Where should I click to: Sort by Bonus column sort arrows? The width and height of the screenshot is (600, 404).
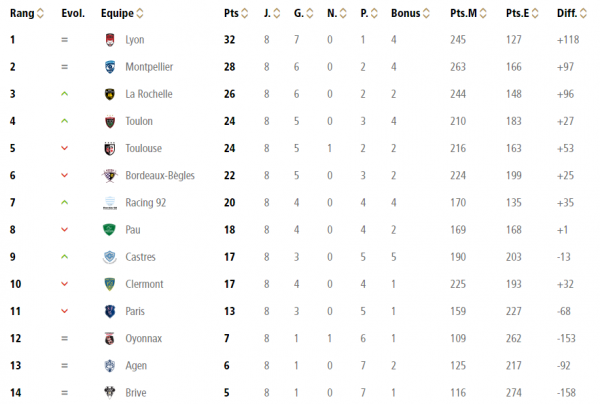[426, 13]
